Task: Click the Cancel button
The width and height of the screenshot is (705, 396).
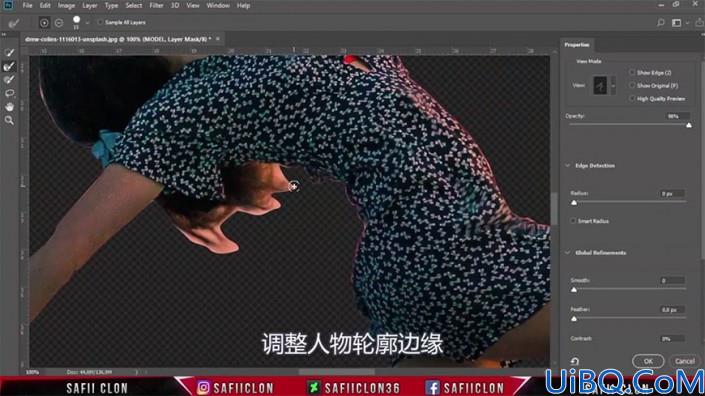Action: tap(685, 361)
